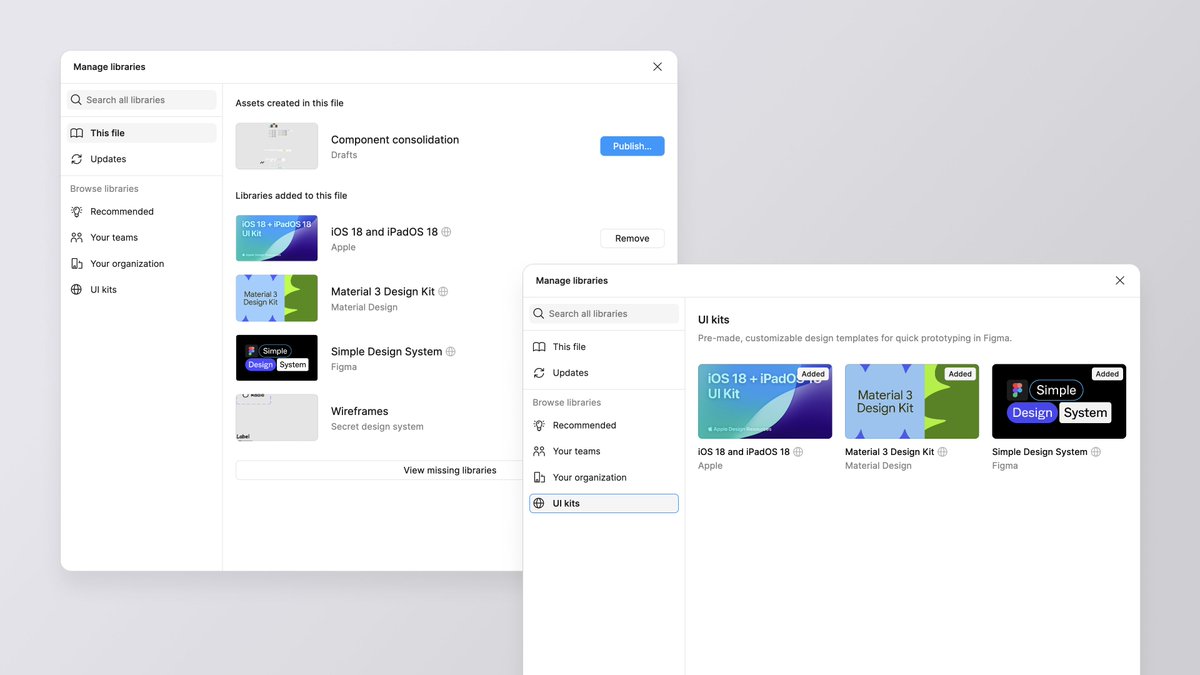This screenshot has width=1200, height=675.
Task: Click the Added badge on iOS 18 card
Action: pos(813,374)
